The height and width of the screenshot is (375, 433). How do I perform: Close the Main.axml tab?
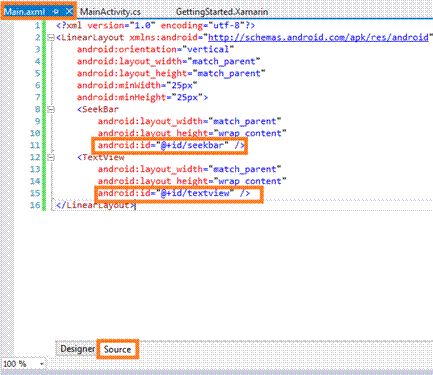[x=69, y=12]
